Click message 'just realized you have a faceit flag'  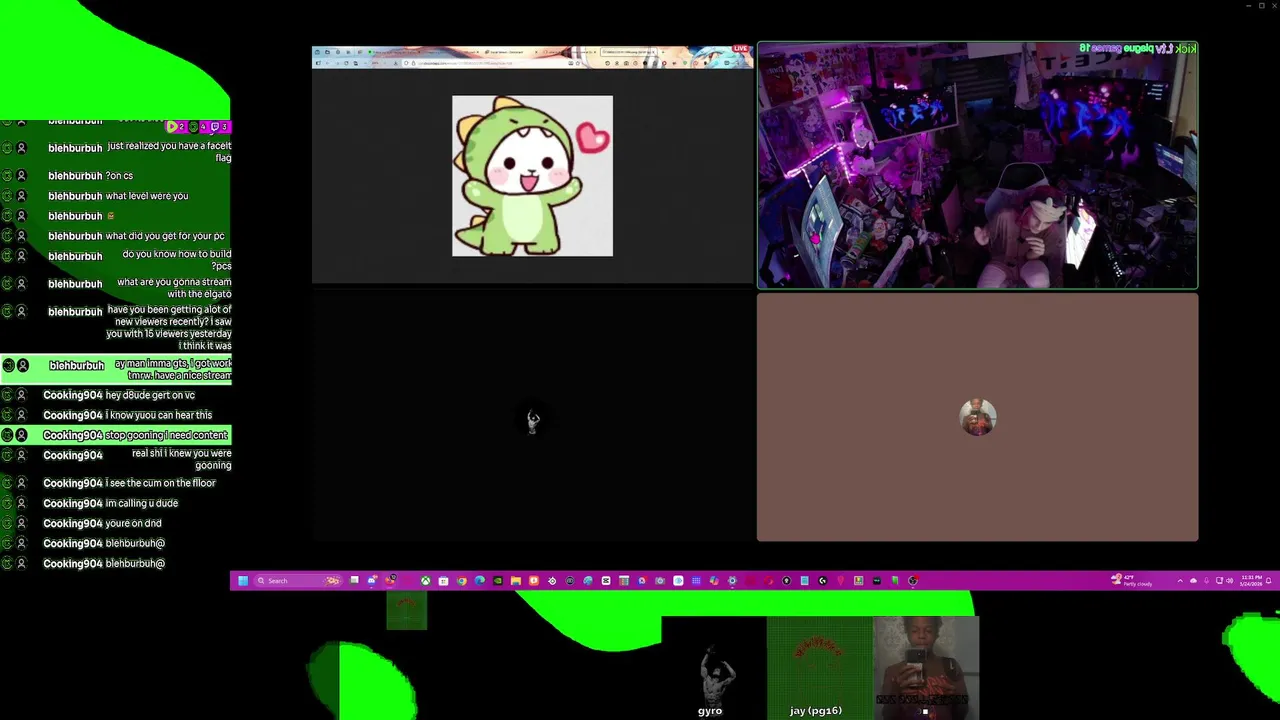pyautogui.click(x=169, y=152)
